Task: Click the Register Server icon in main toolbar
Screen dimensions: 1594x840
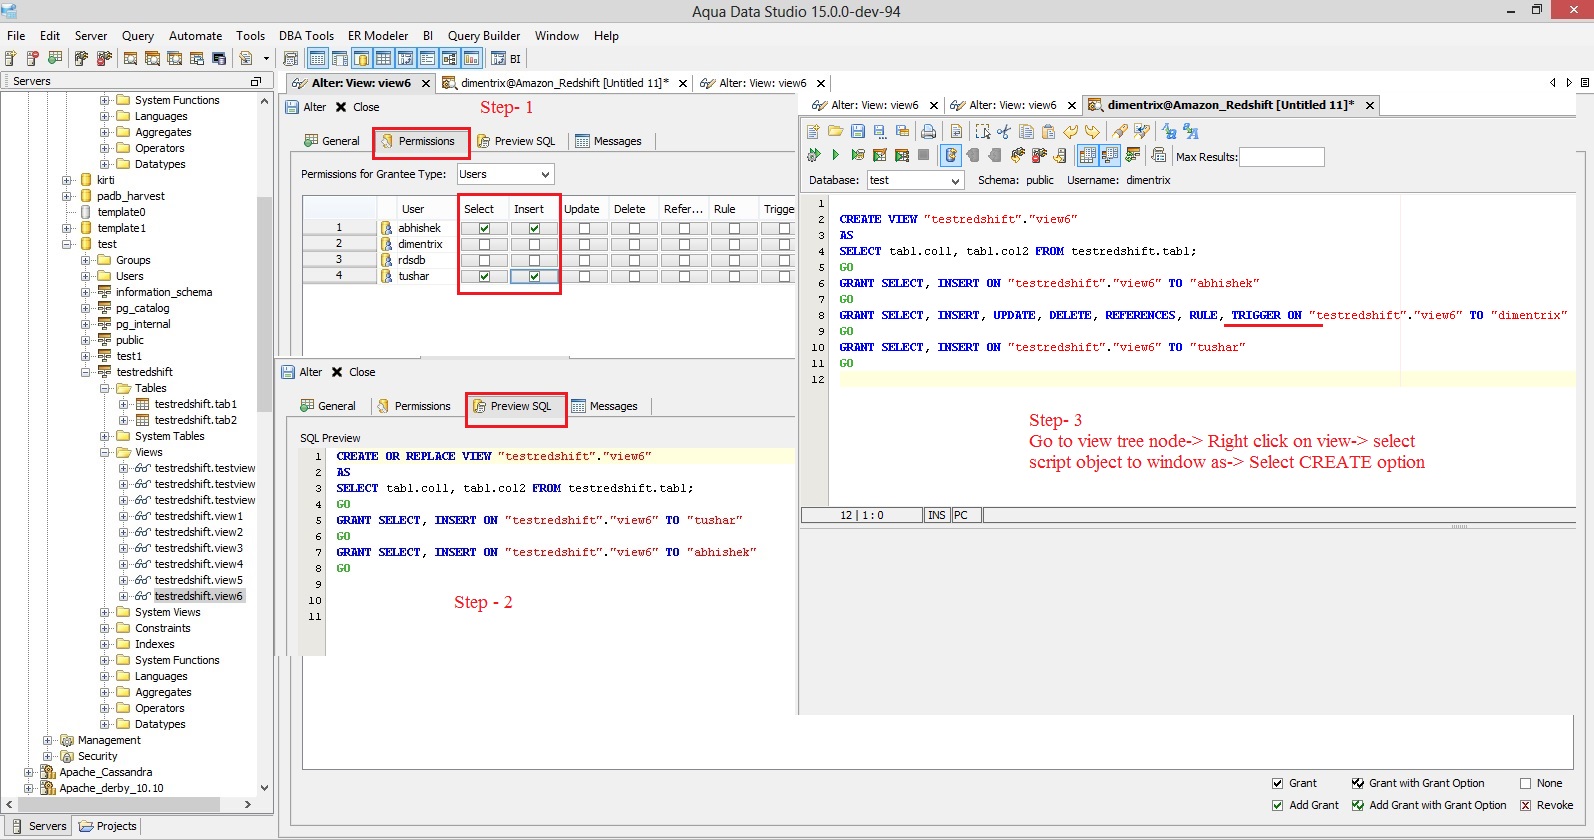Action: click(x=11, y=58)
